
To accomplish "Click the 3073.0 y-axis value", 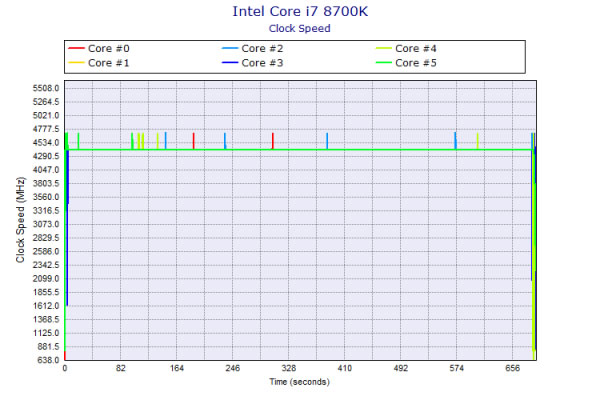I will point(46,224).
